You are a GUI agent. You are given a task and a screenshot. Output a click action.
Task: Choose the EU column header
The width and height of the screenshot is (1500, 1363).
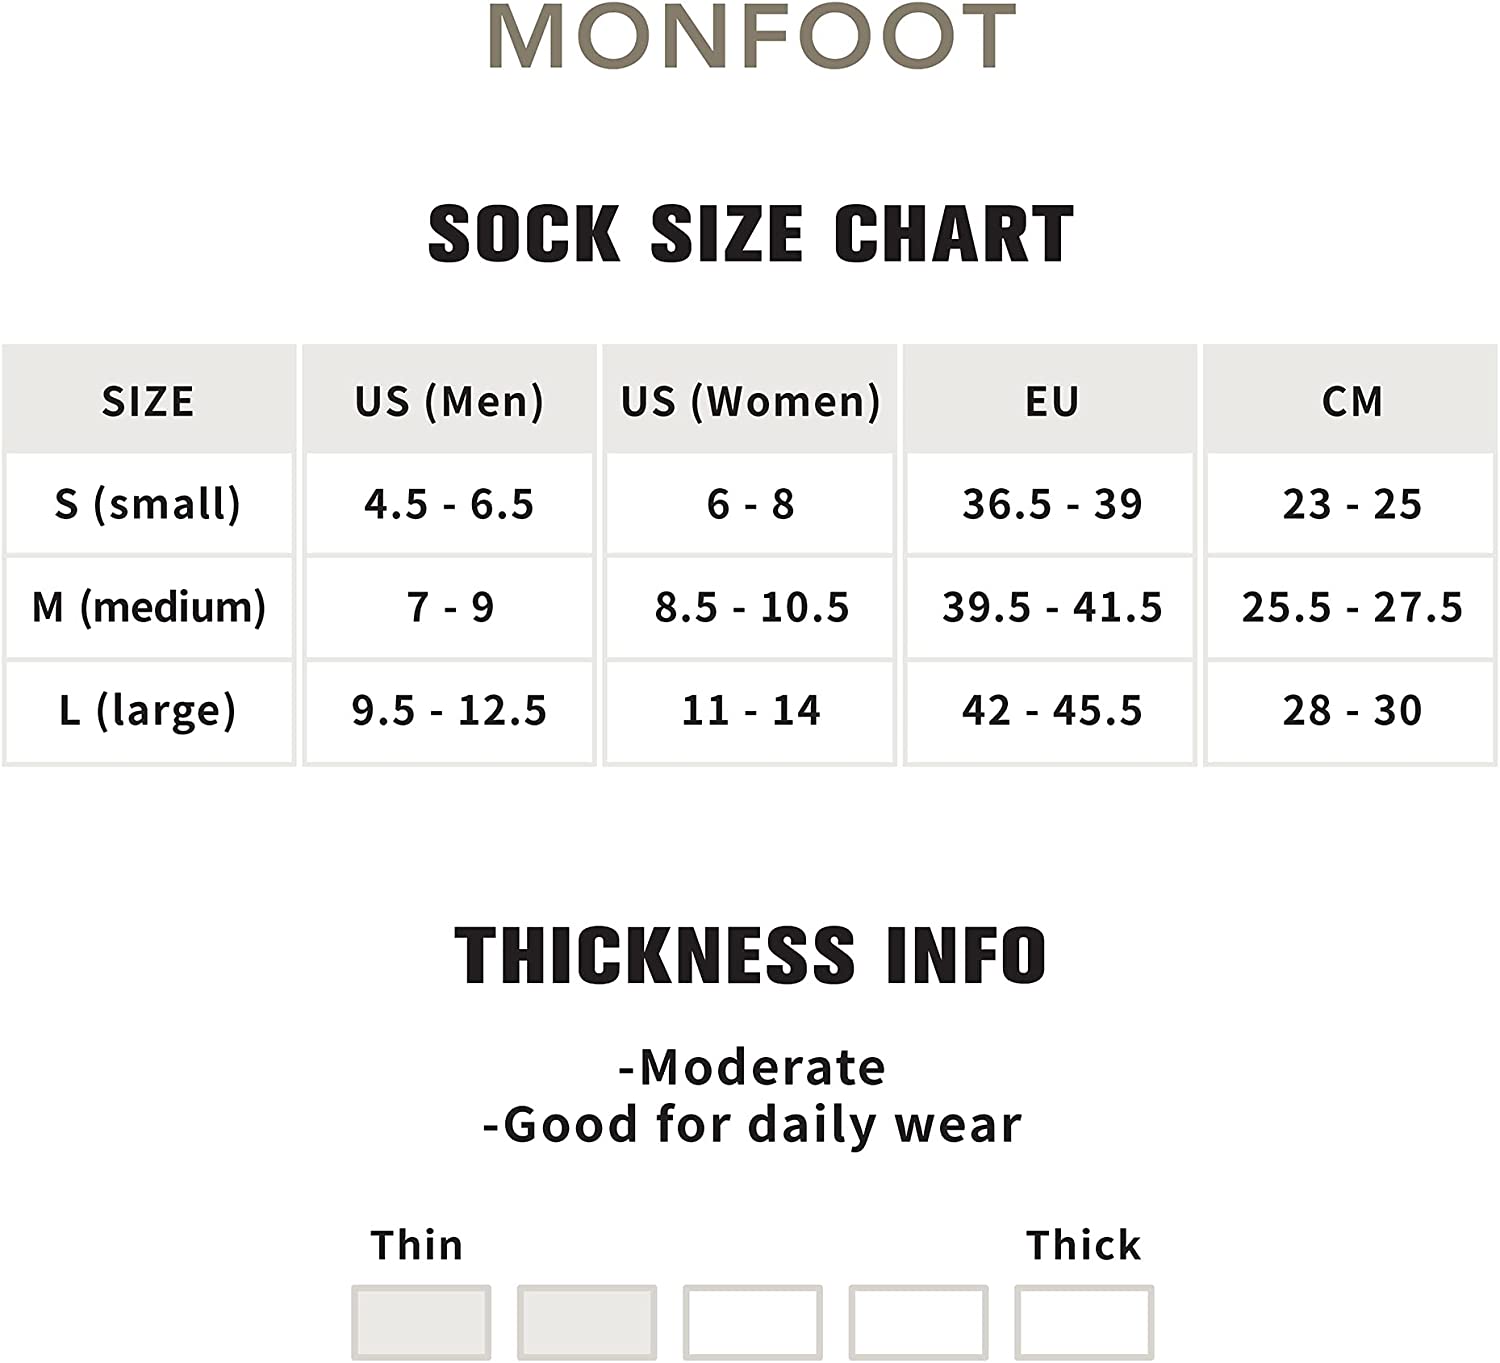1051,401
